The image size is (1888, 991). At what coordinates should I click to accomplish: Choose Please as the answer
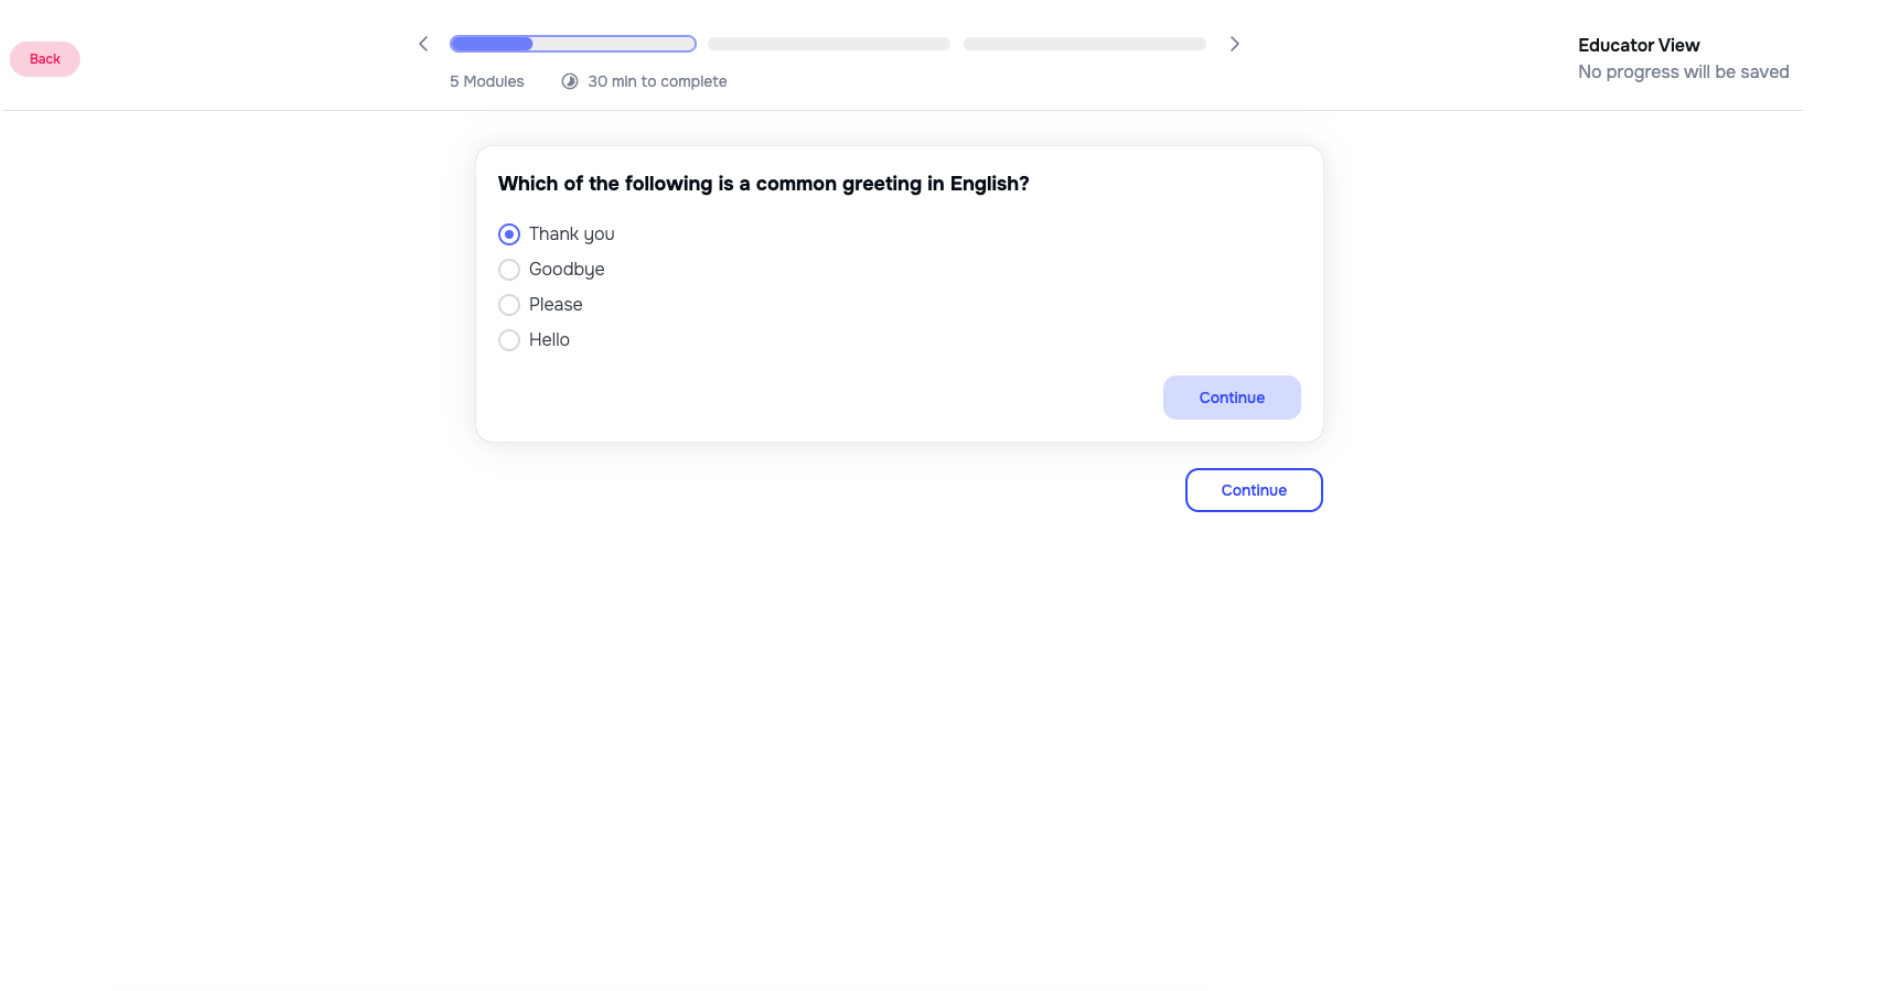[509, 305]
